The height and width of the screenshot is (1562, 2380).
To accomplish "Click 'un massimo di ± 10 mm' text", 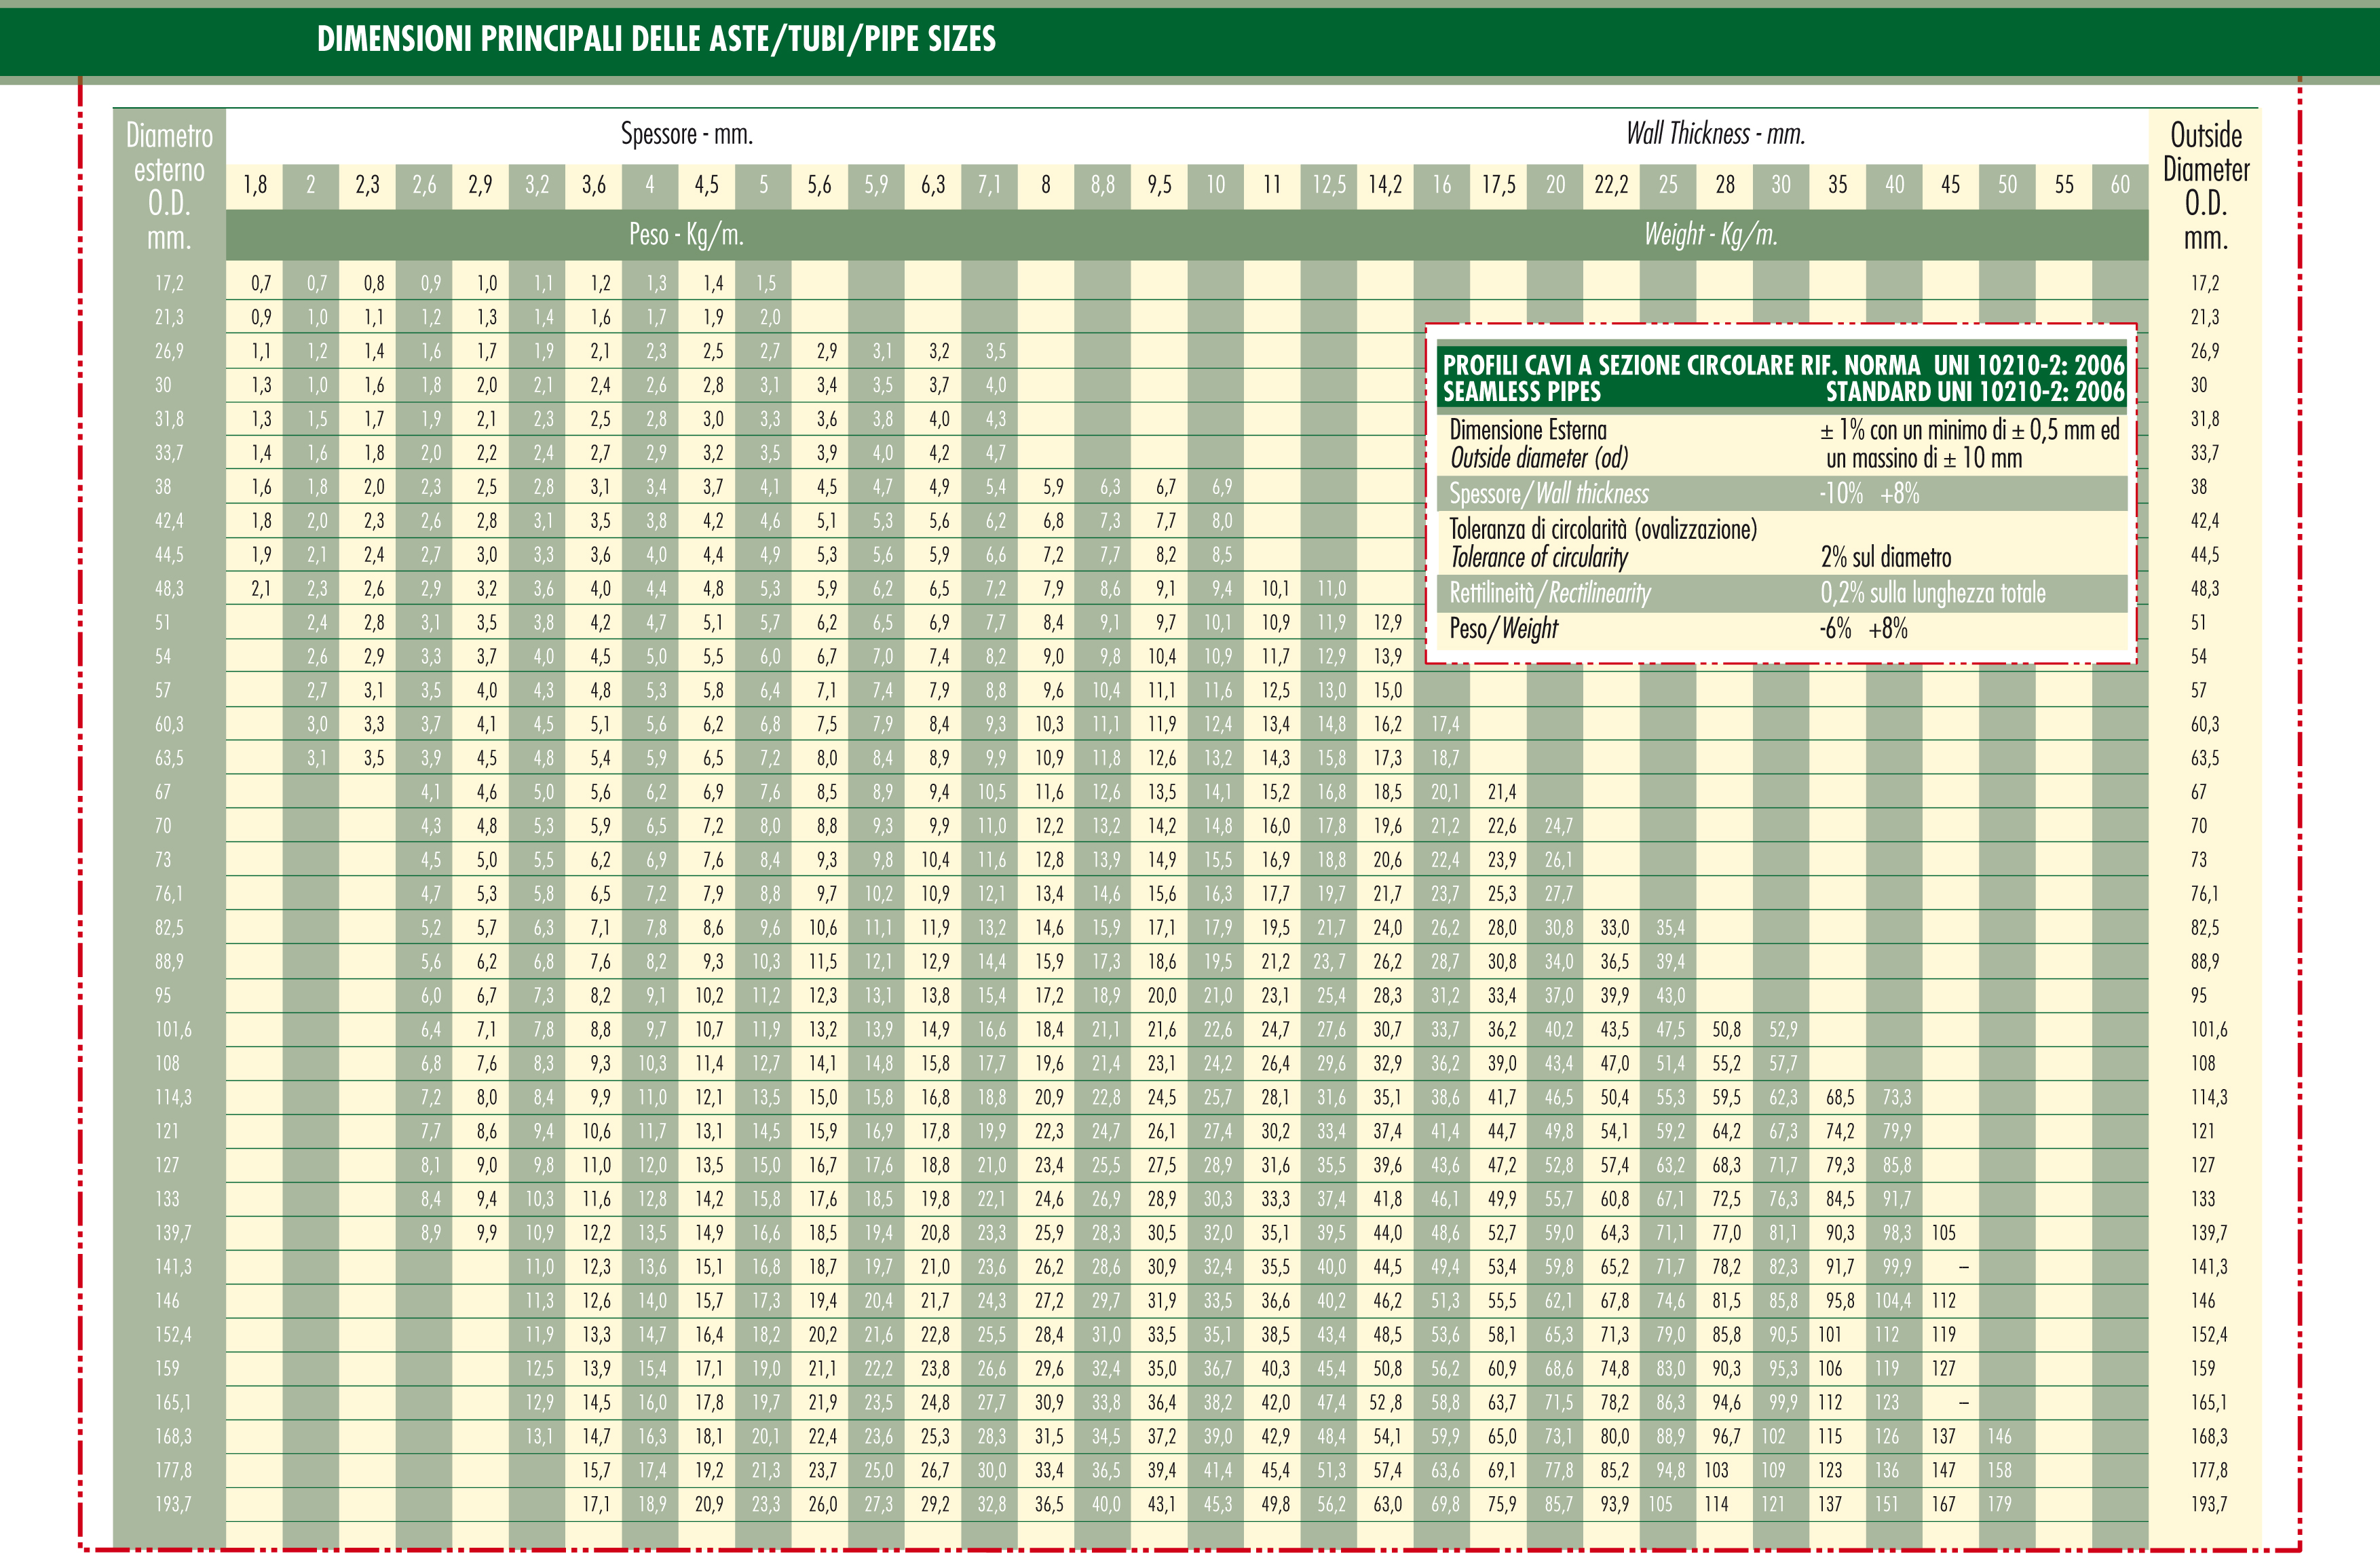I will tap(1924, 458).
